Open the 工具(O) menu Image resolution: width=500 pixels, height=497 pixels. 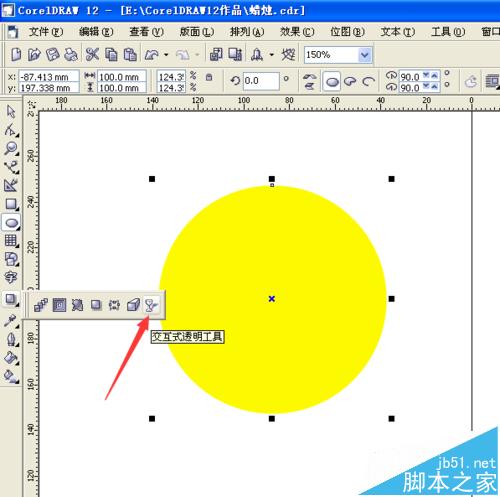[448, 32]
